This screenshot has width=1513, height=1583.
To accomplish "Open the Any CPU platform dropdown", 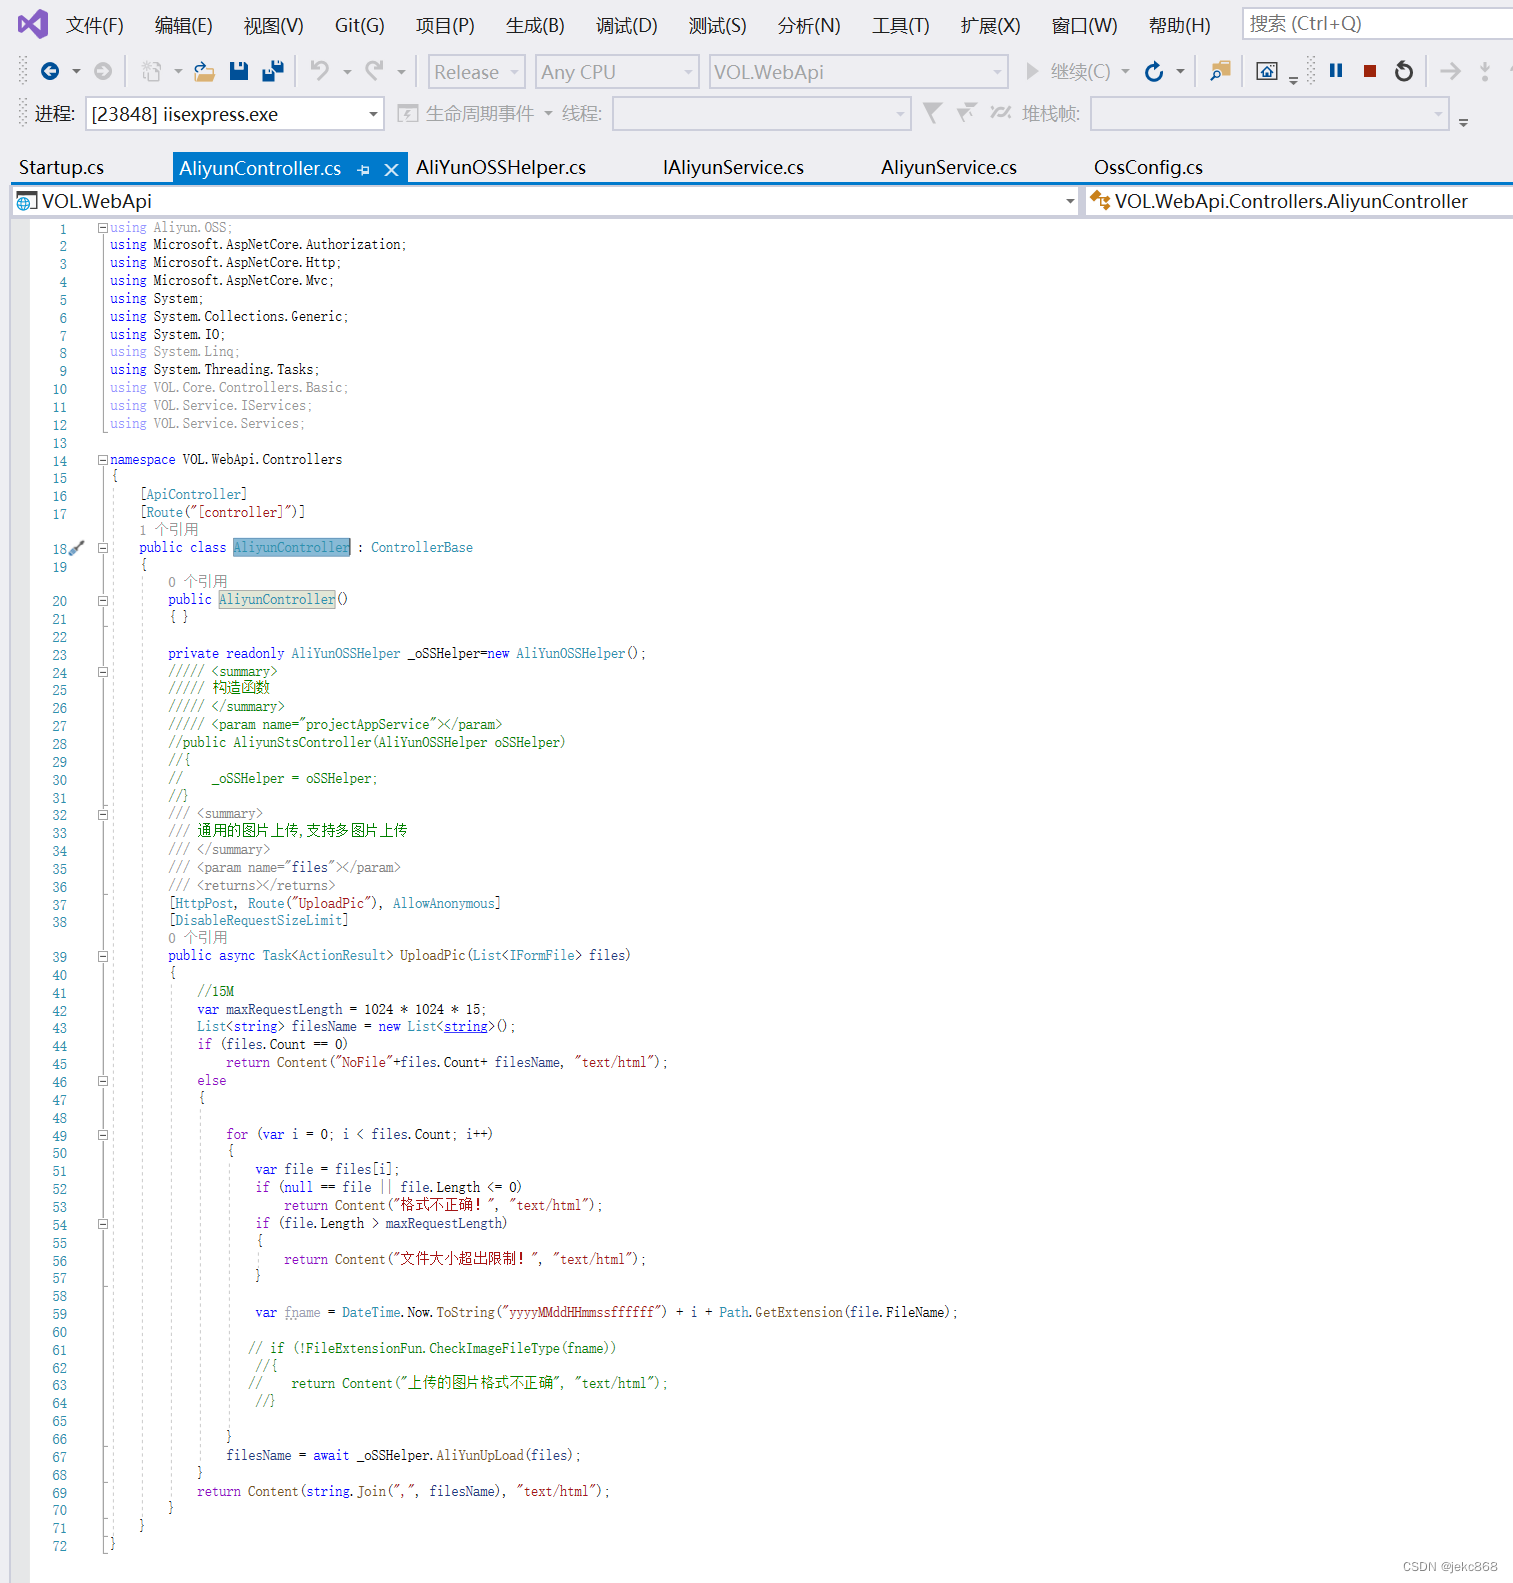I will [x=616, y=72].
